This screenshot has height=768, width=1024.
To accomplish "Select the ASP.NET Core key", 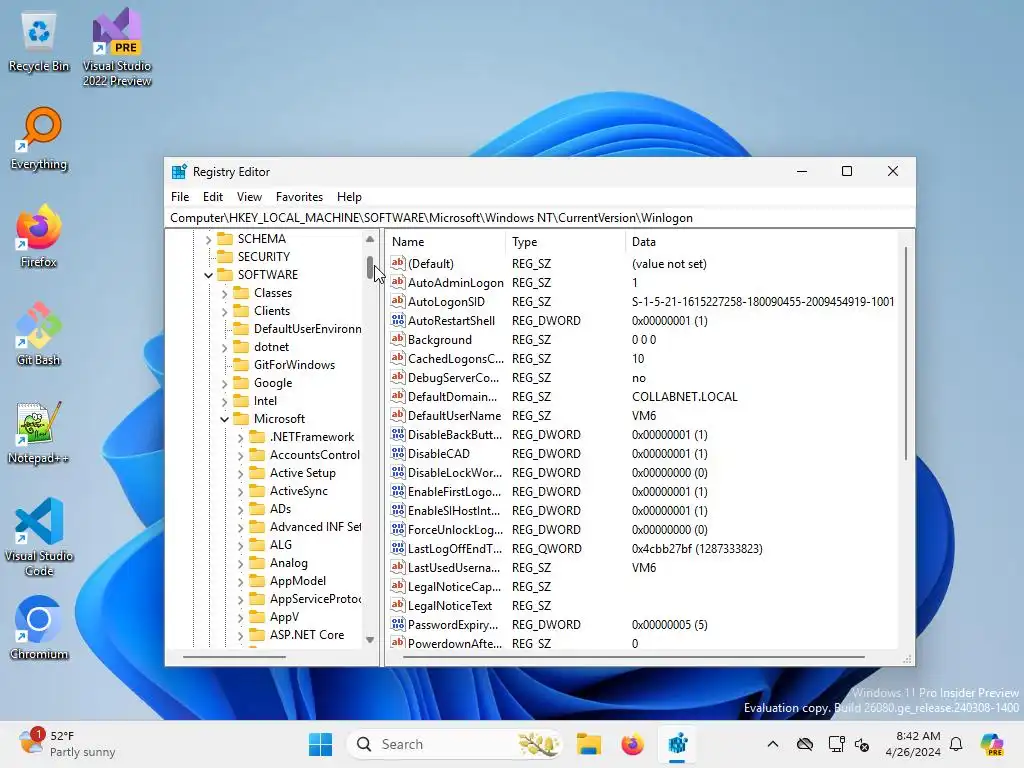I will click(x=306, y=635).
